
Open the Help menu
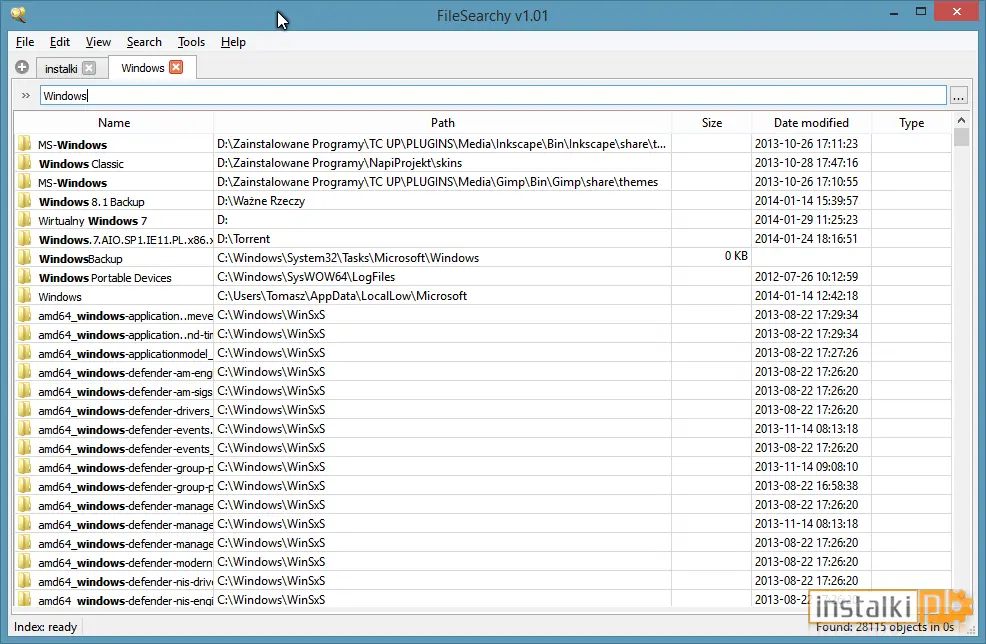tap(233, 42)
